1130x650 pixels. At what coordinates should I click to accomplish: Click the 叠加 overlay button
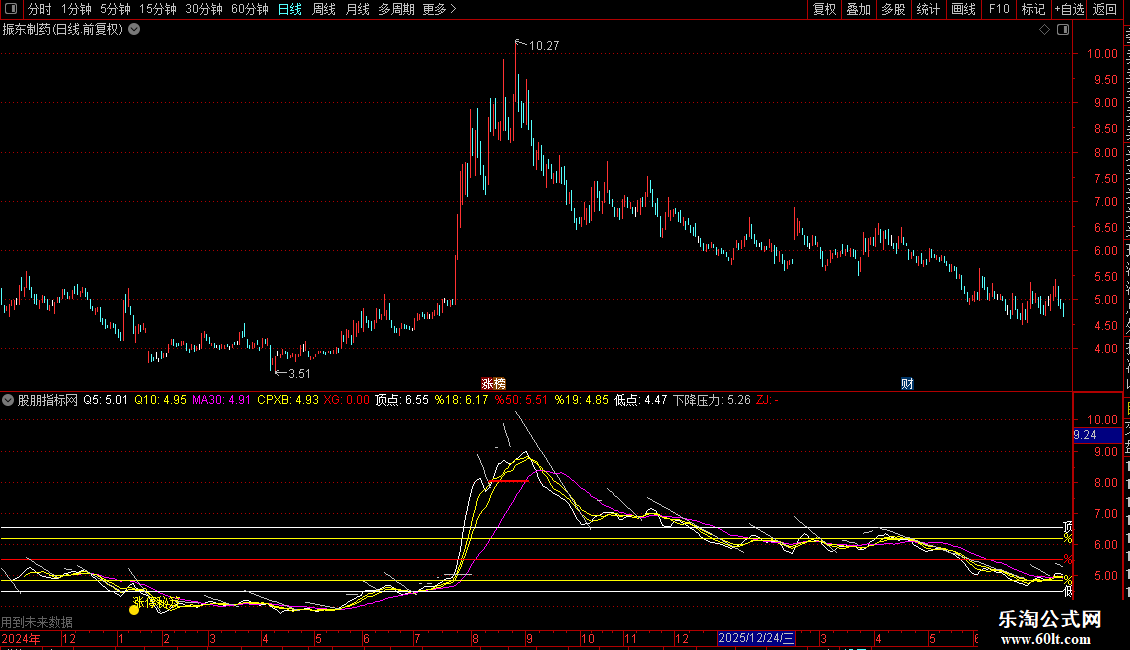click(858, 9)
